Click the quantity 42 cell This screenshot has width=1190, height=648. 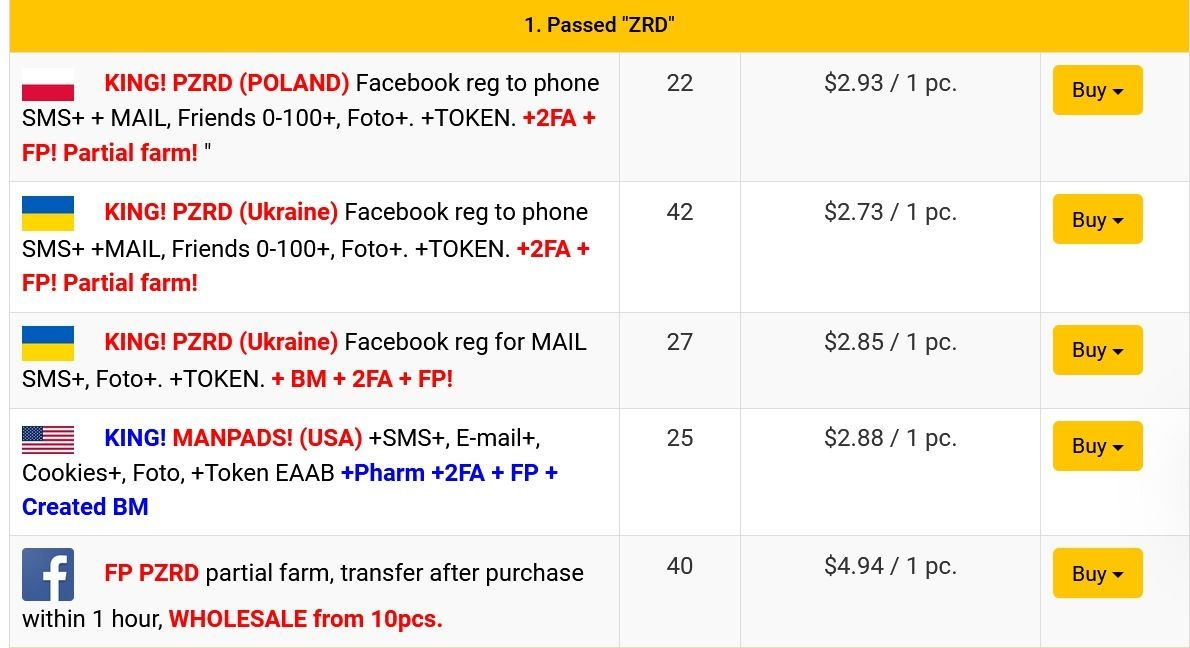click(x=680, y=212)
